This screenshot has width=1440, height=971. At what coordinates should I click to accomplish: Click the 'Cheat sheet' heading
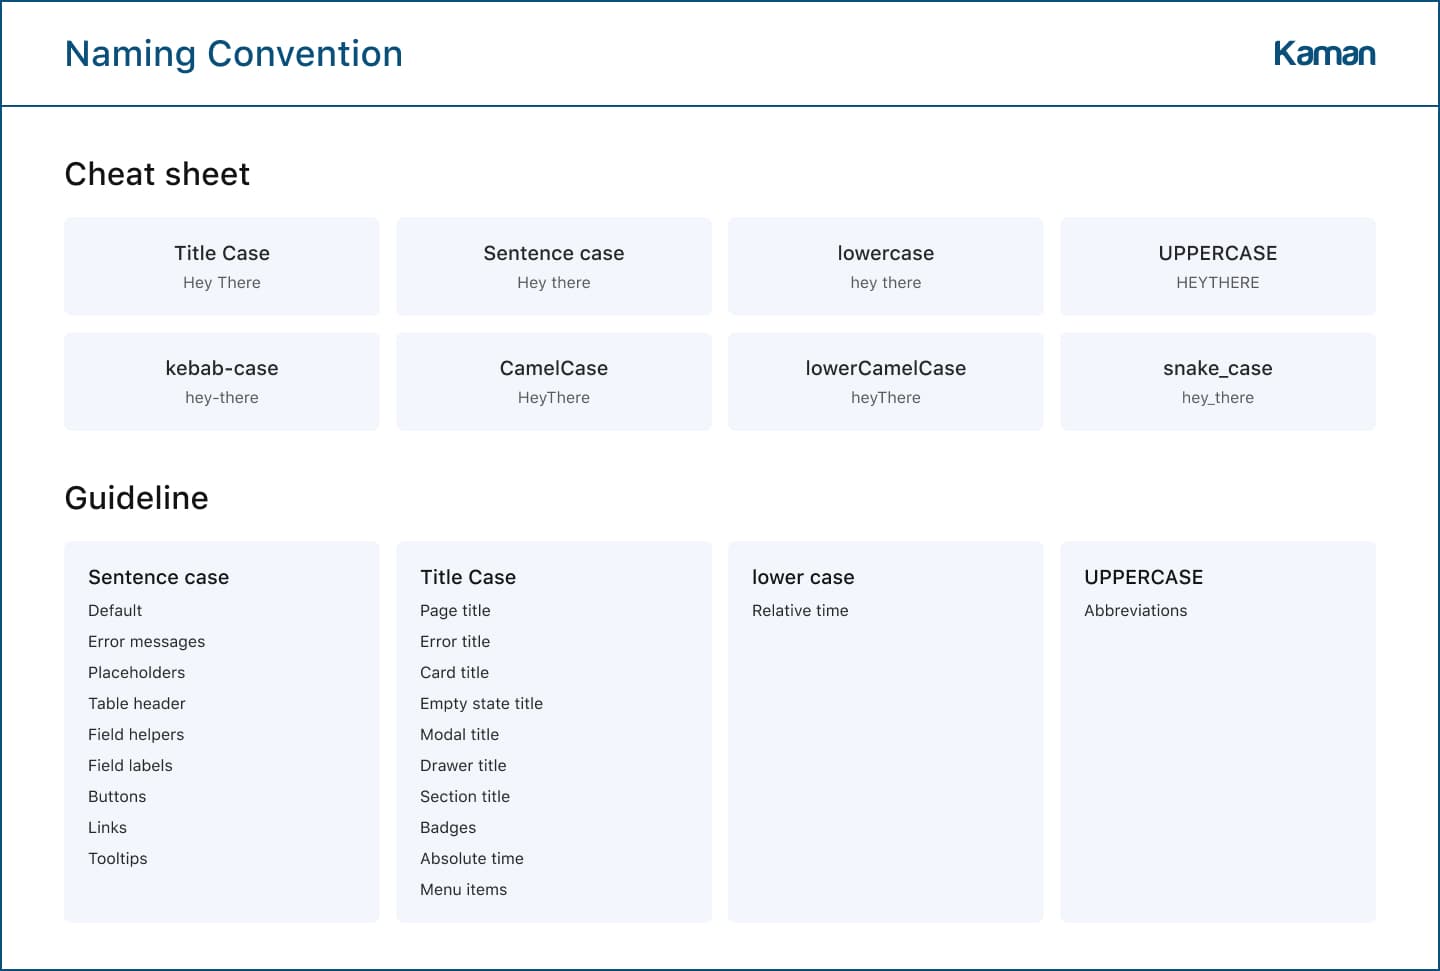[x=157, y=174]
